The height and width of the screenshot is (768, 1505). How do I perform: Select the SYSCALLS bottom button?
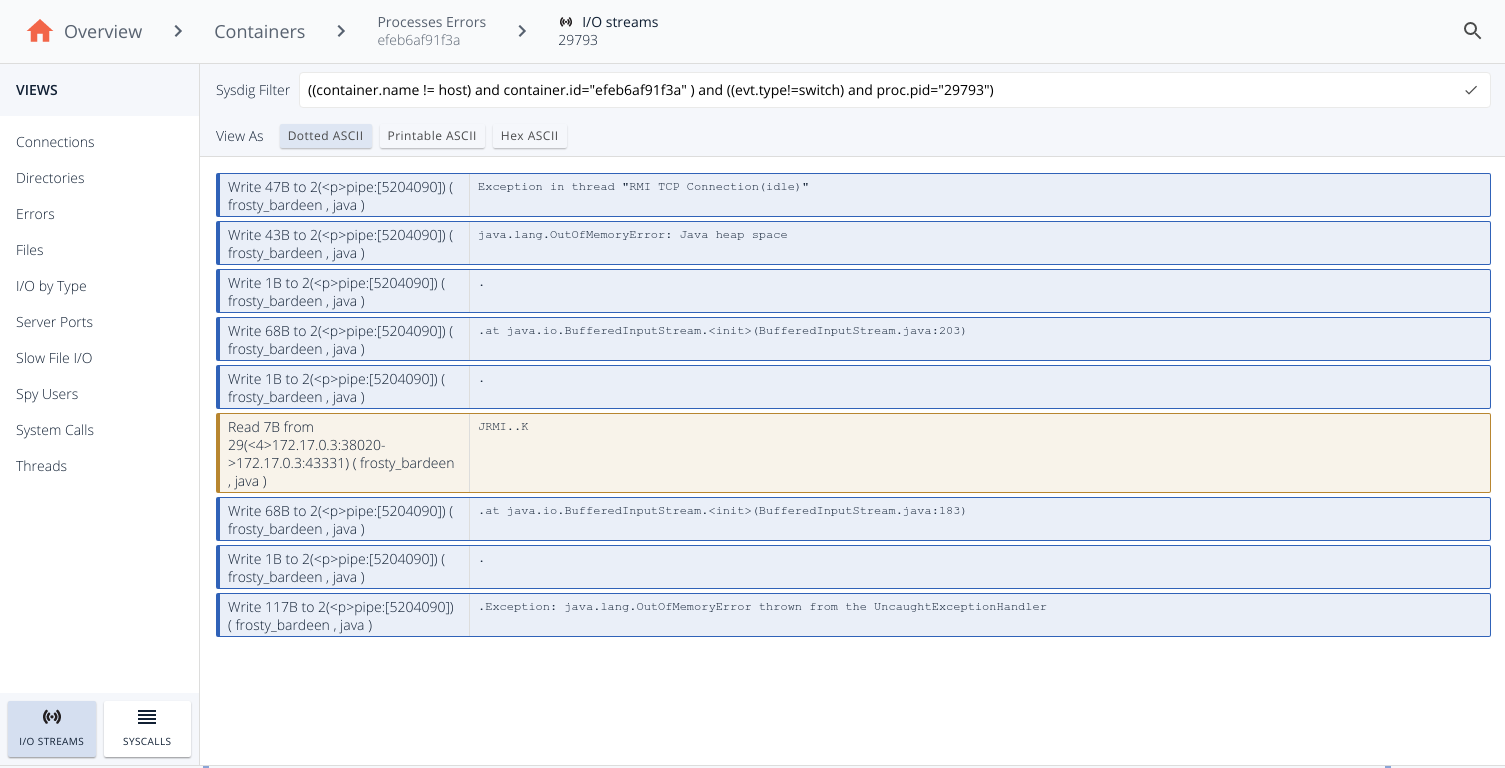[x=147, y=729]
